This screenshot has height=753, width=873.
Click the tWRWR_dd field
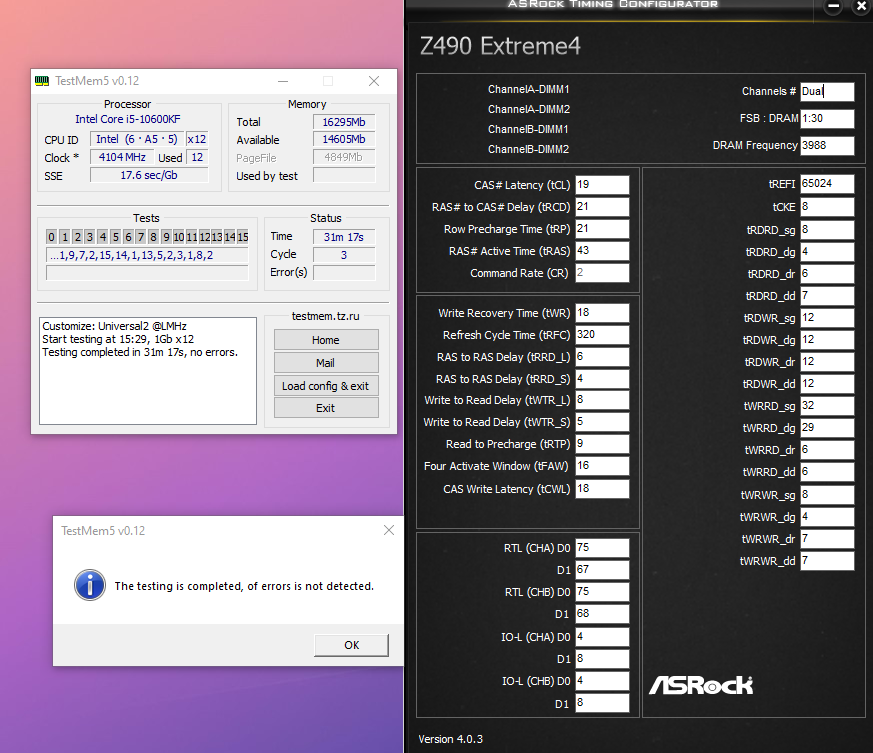[x=827, y=561]
